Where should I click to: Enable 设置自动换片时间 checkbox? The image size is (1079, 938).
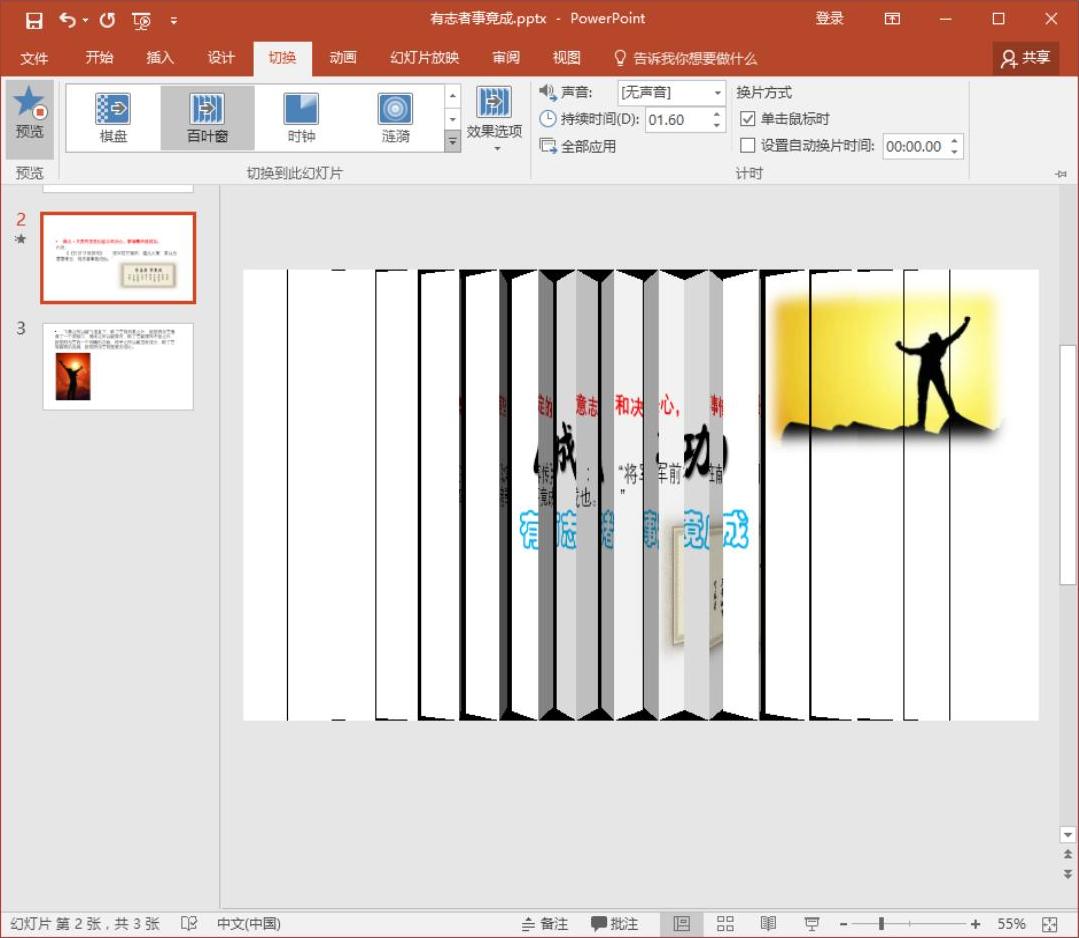[747, 145]
